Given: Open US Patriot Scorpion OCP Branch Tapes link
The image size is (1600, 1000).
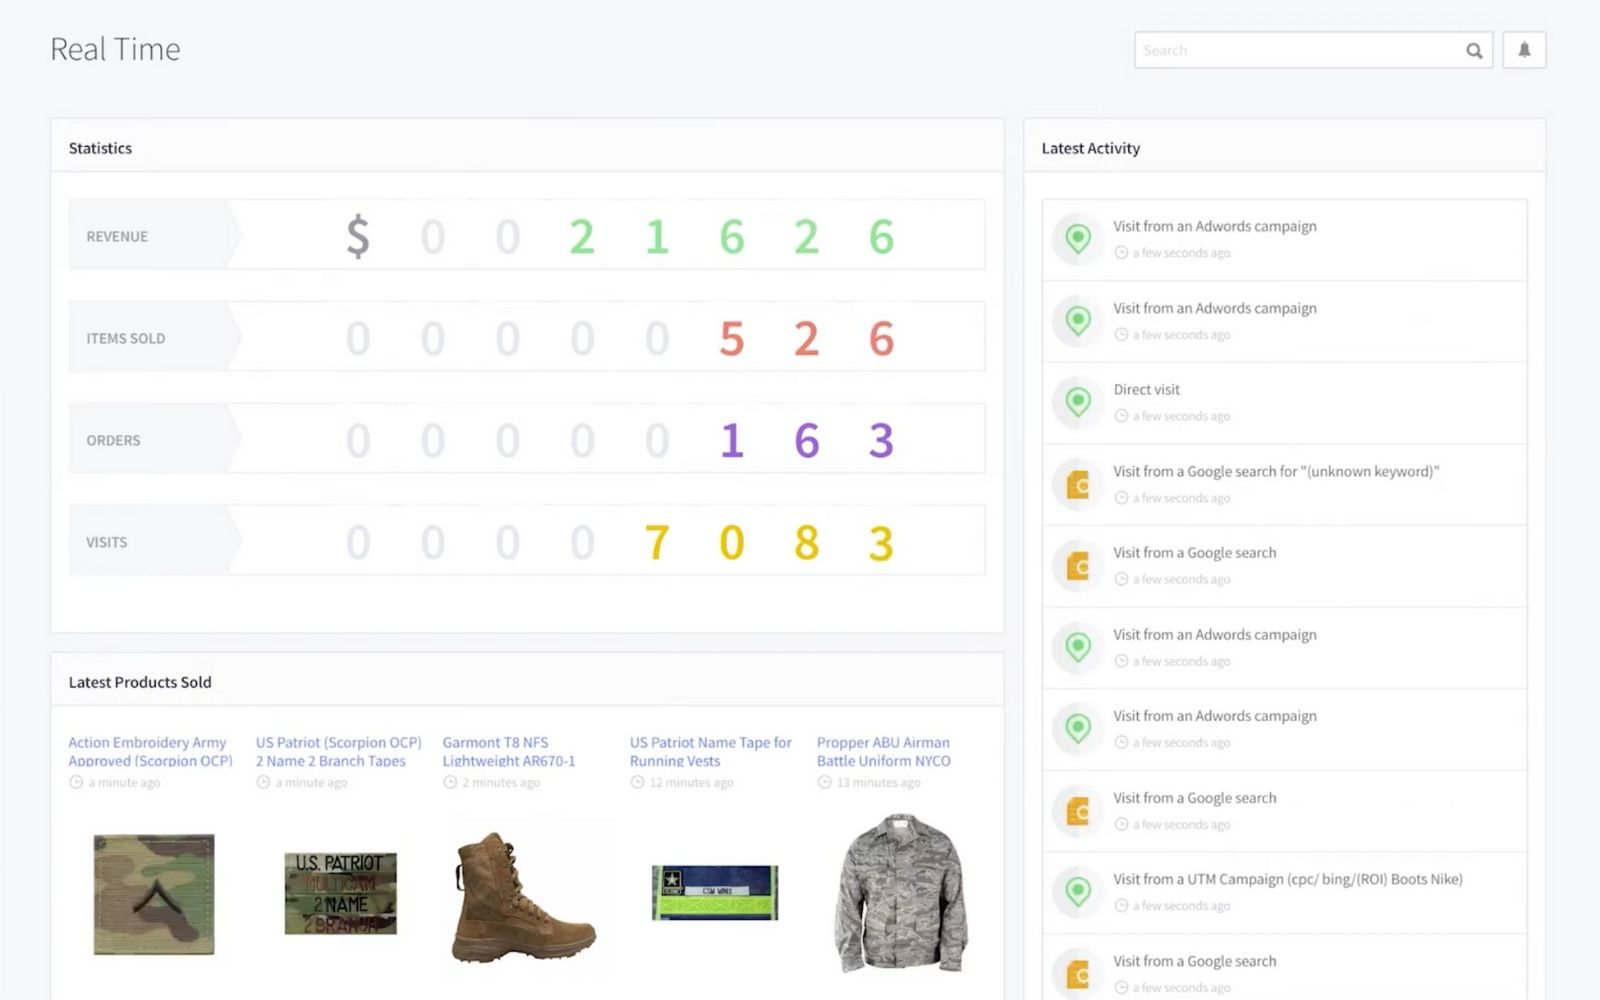Looking at the screenshot, I should click(338, 751).
